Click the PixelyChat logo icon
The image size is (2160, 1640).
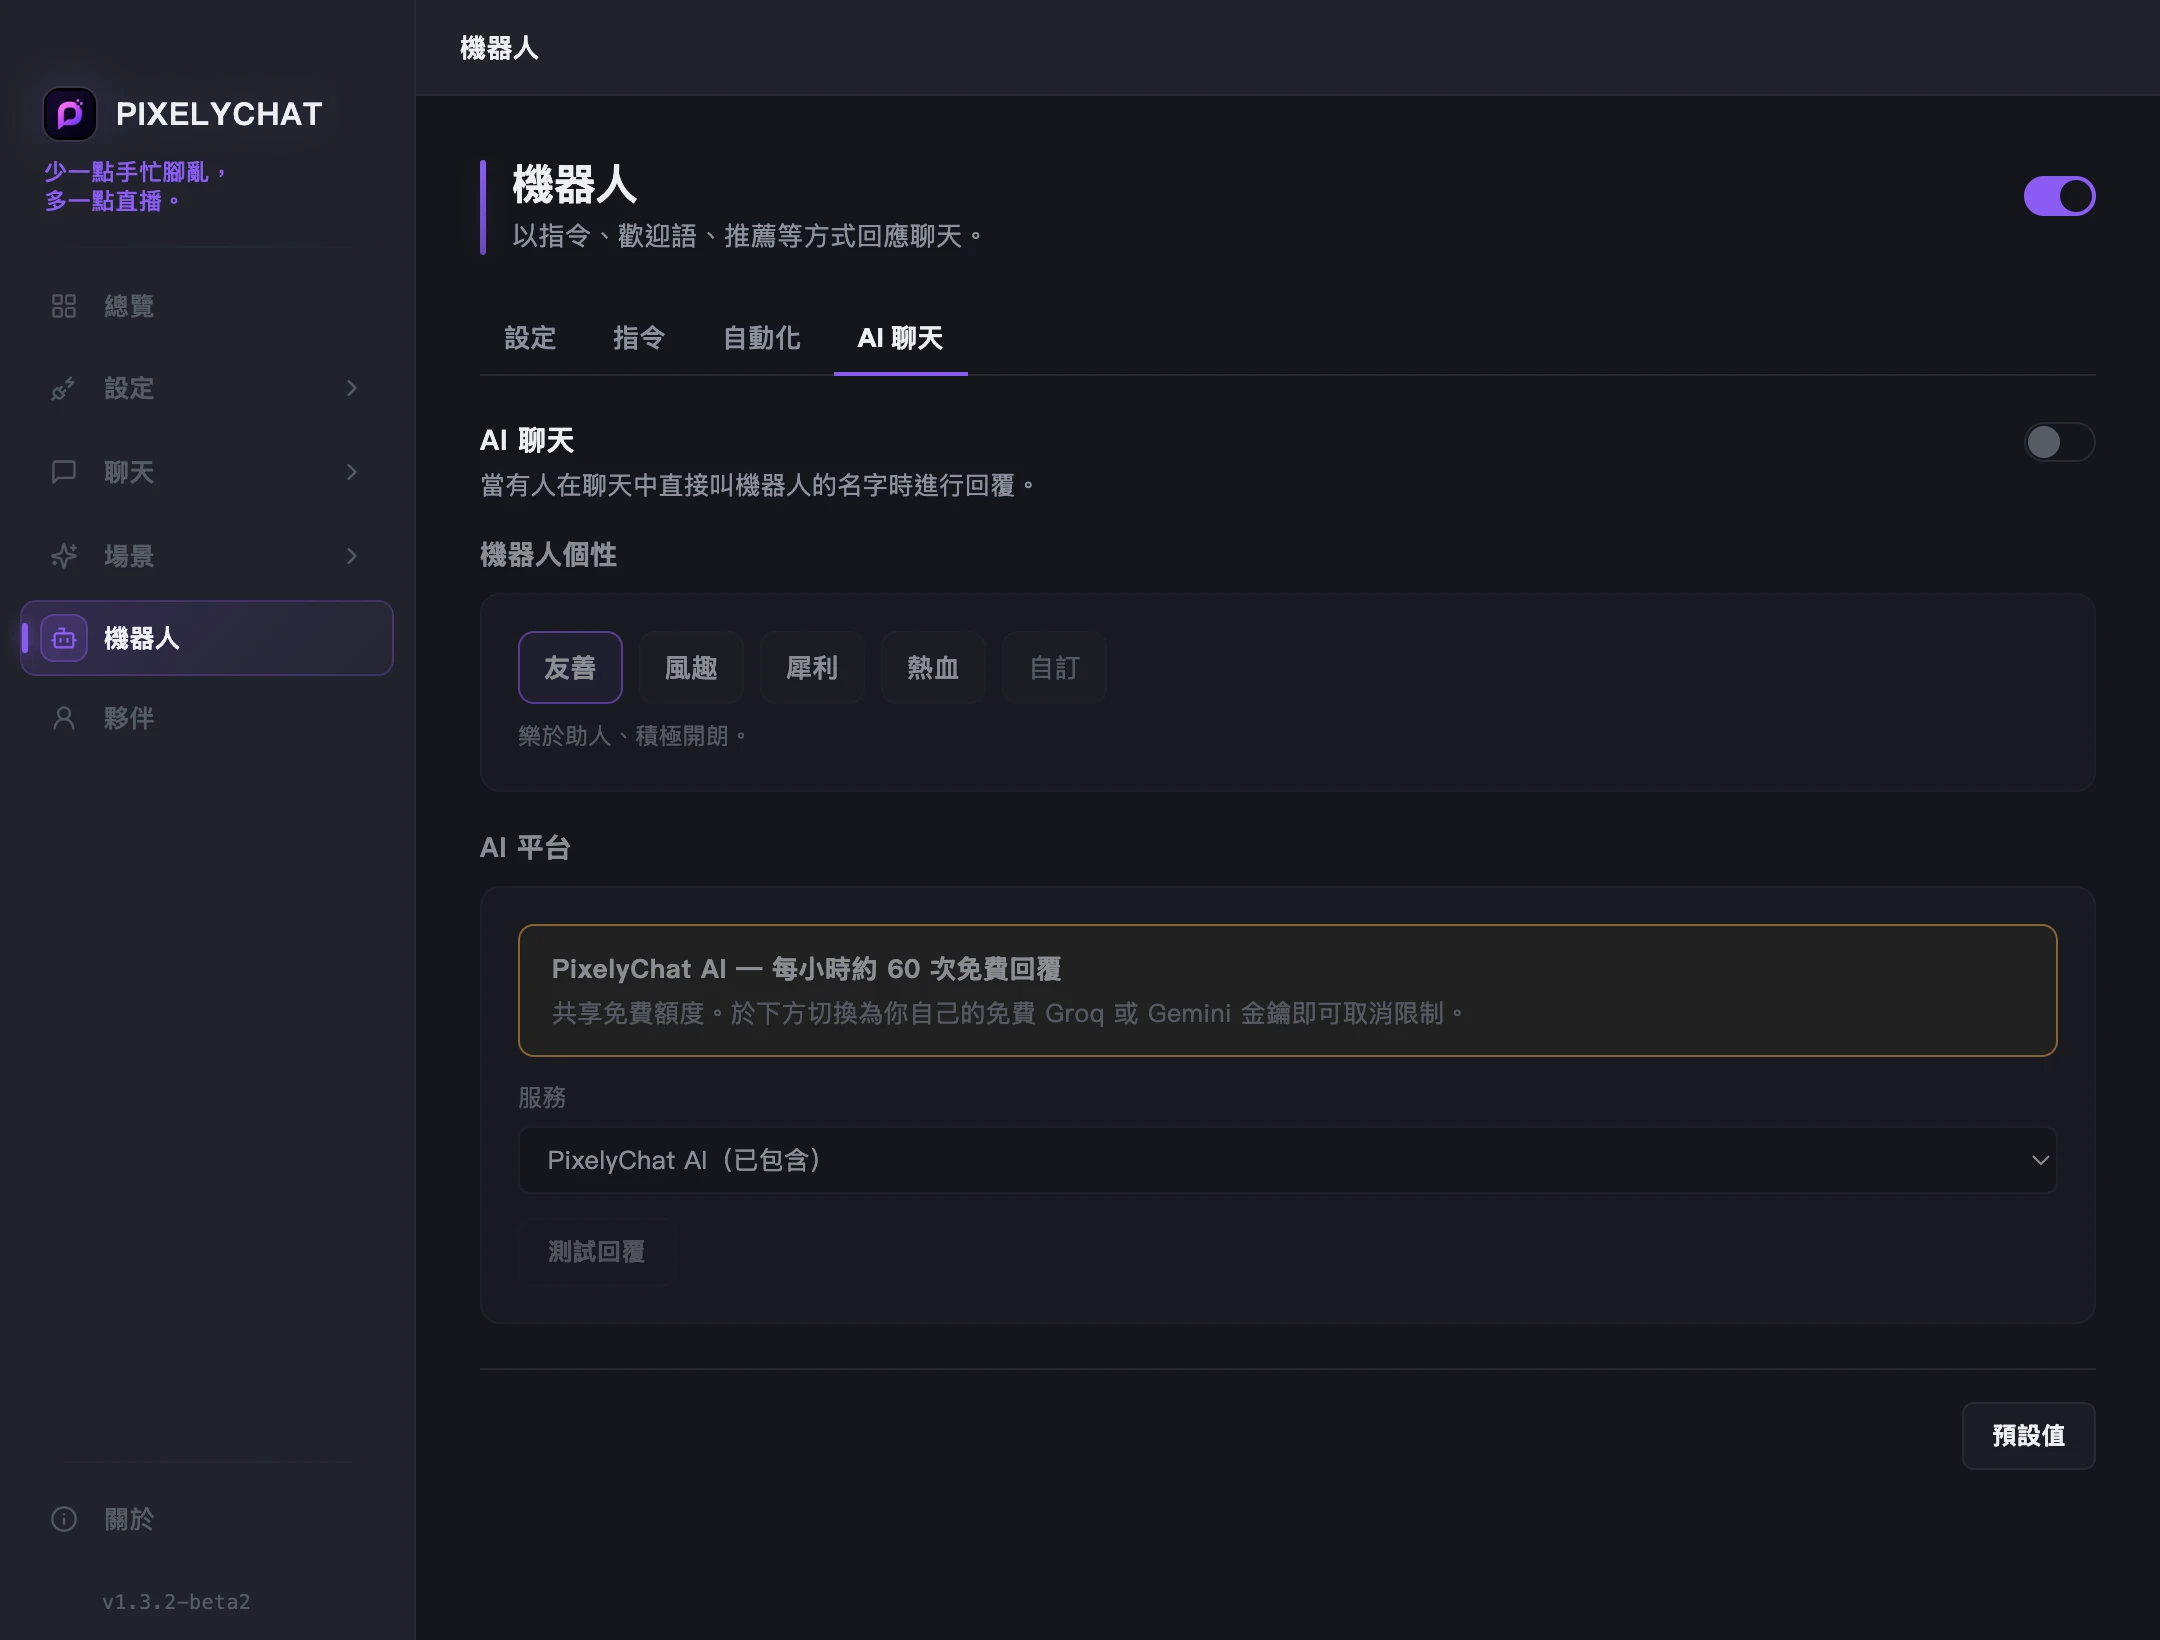point(70,114)
